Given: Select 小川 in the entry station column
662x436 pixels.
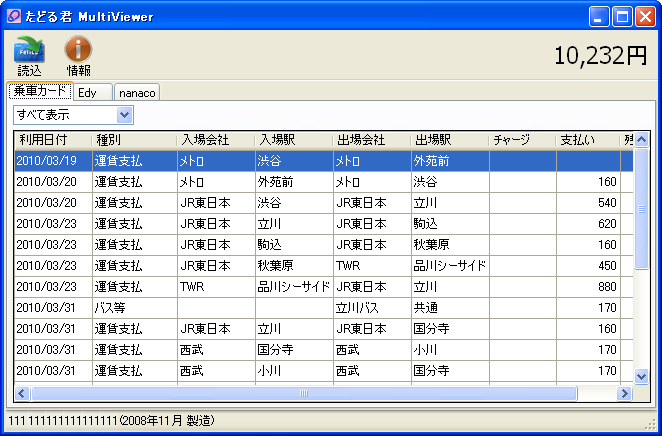Looking at the screenshot, I should pyautogui.click(x=294, y=371).
